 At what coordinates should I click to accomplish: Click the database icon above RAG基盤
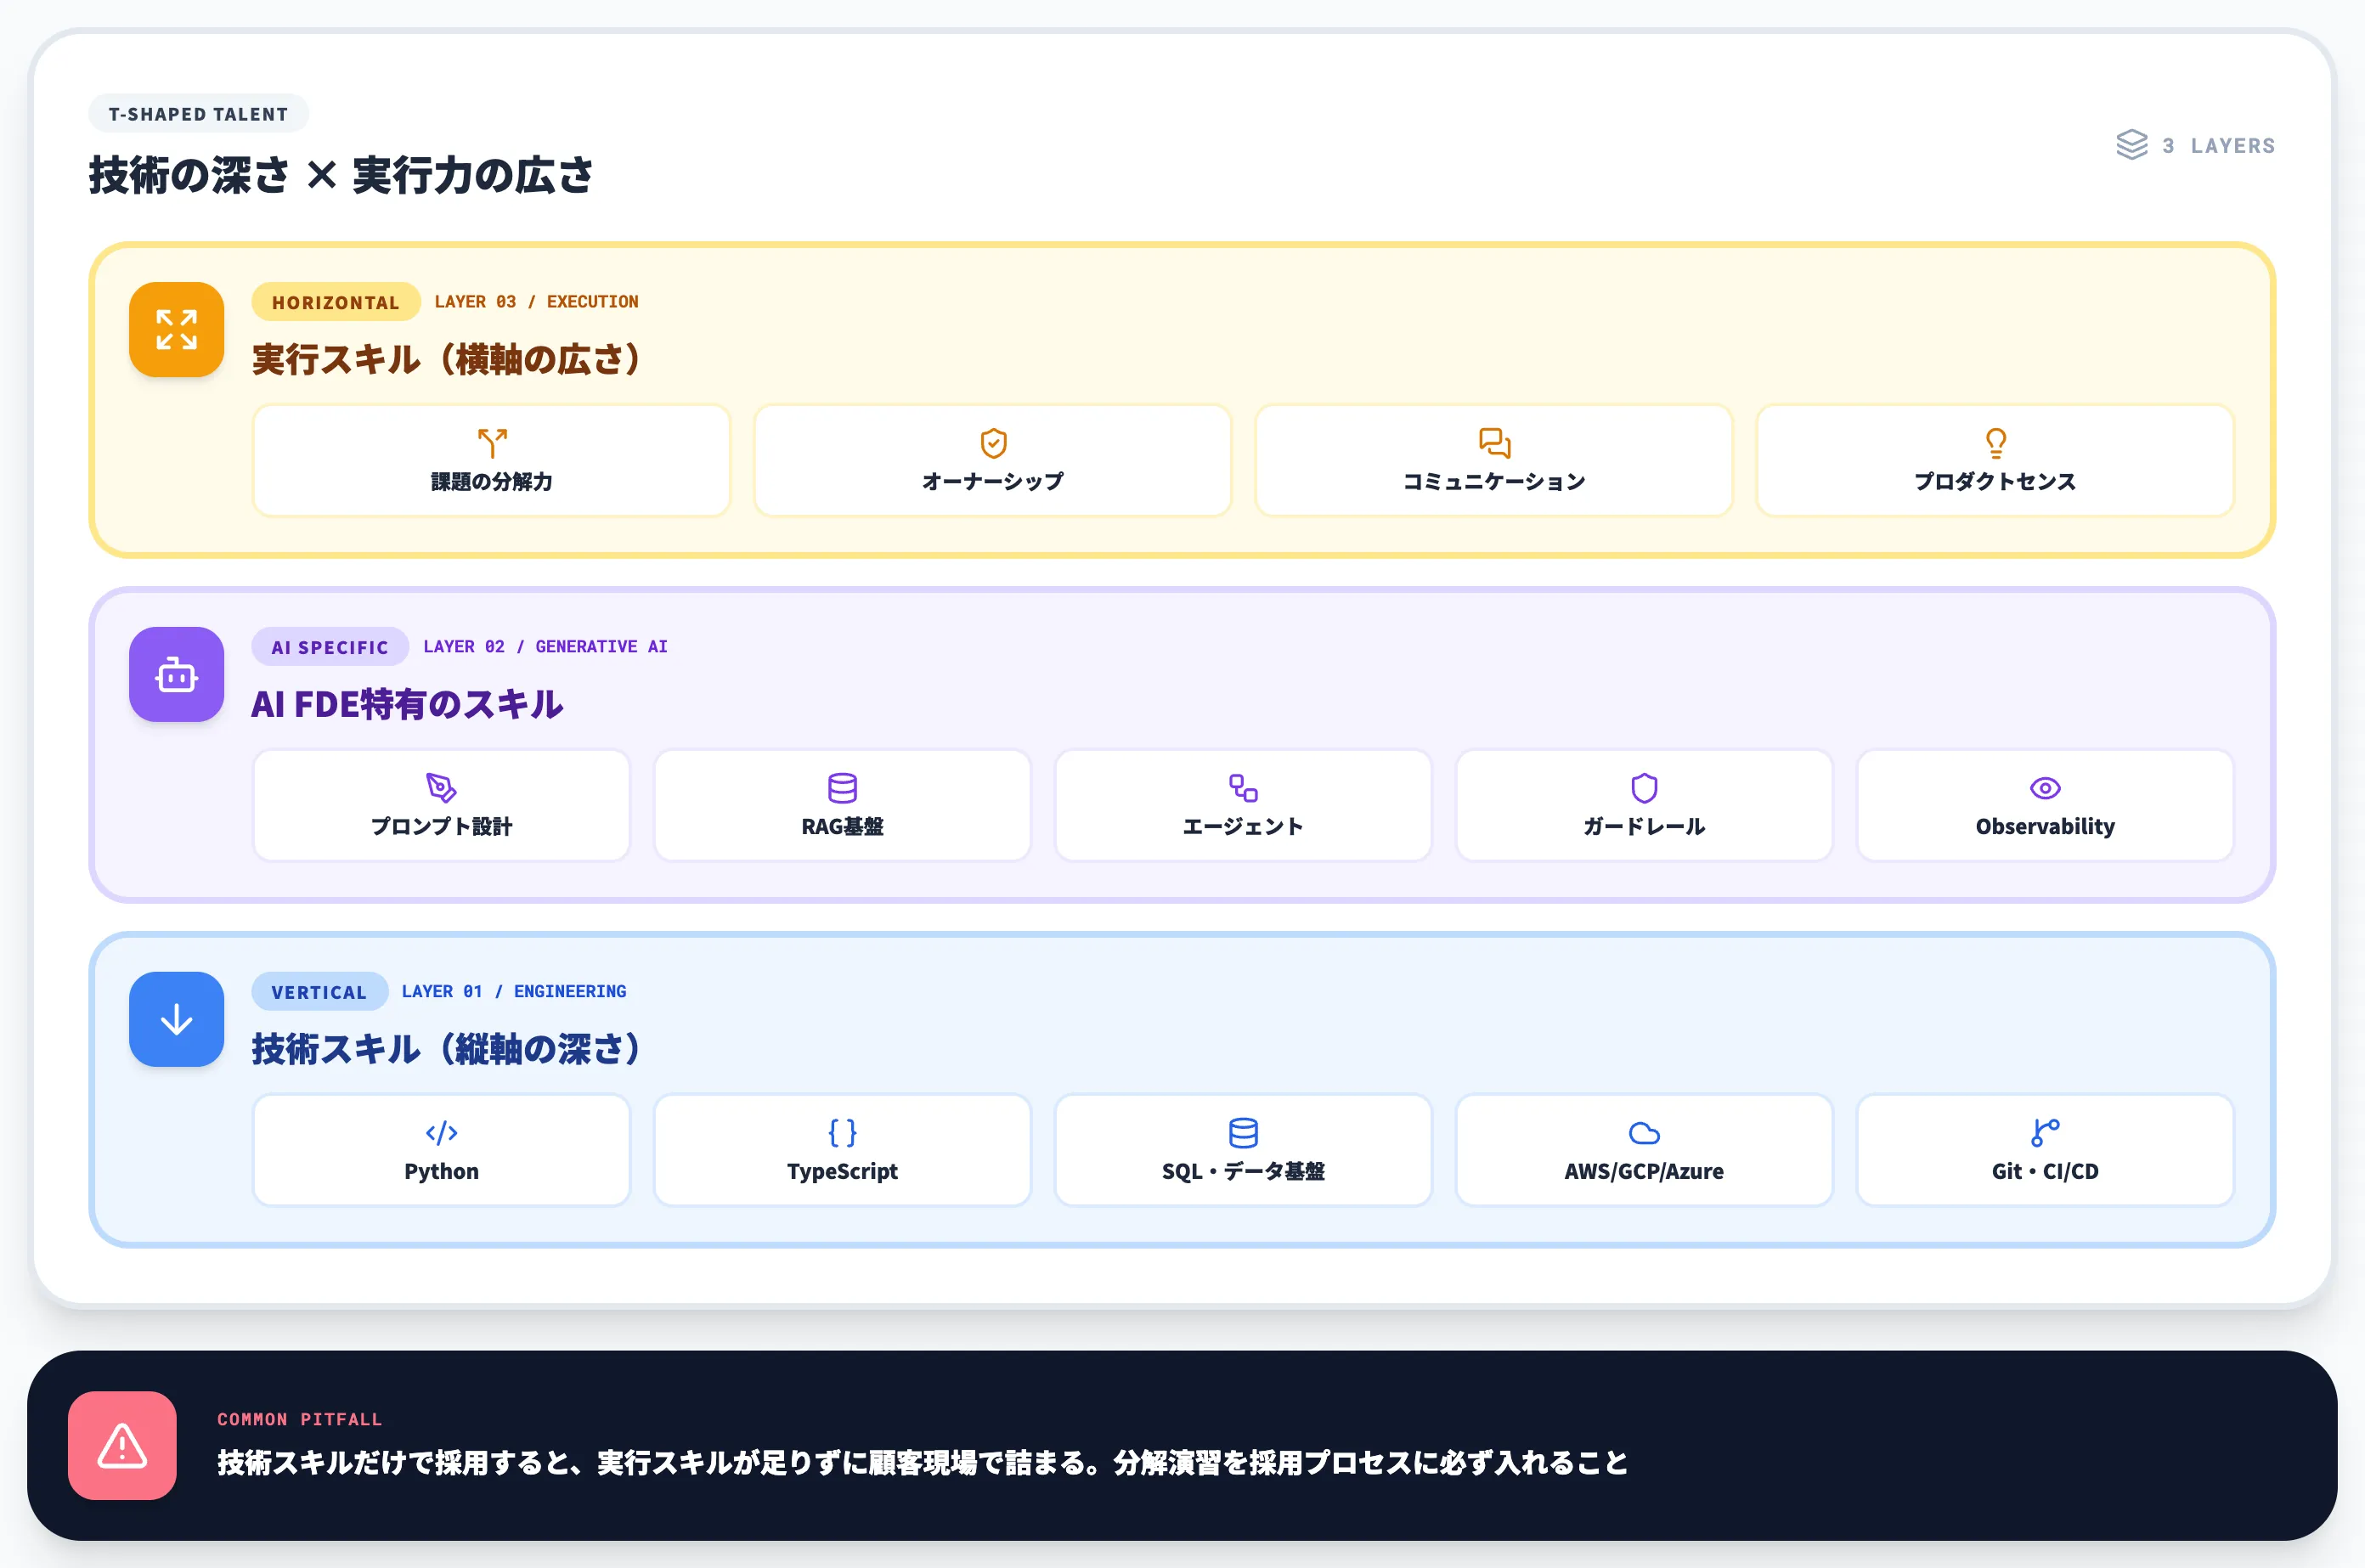(x=842, y=788)
